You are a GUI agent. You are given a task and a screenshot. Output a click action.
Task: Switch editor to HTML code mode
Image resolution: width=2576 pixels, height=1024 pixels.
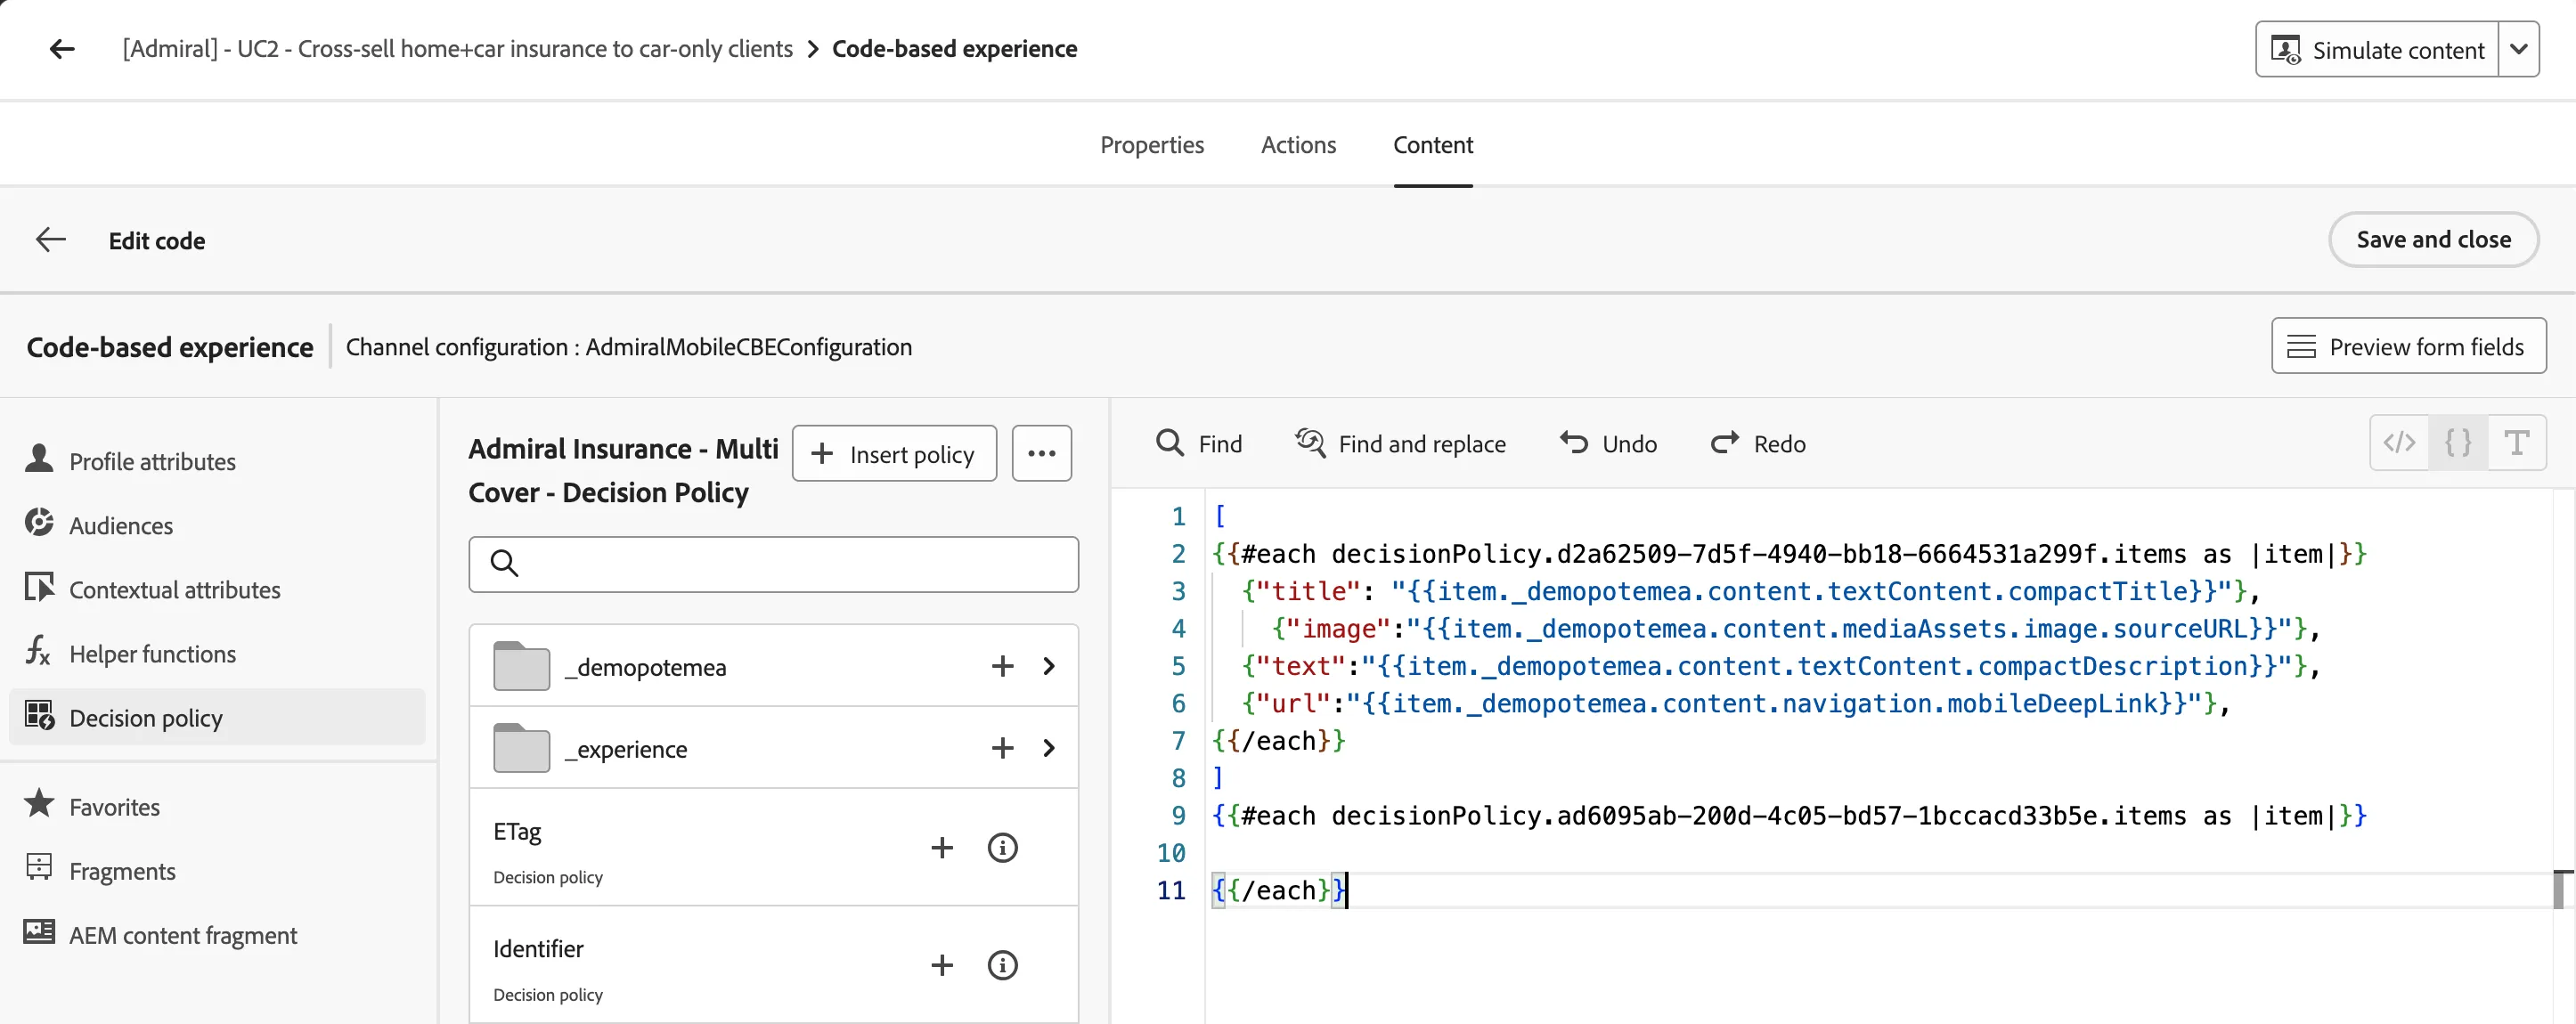2399,442
